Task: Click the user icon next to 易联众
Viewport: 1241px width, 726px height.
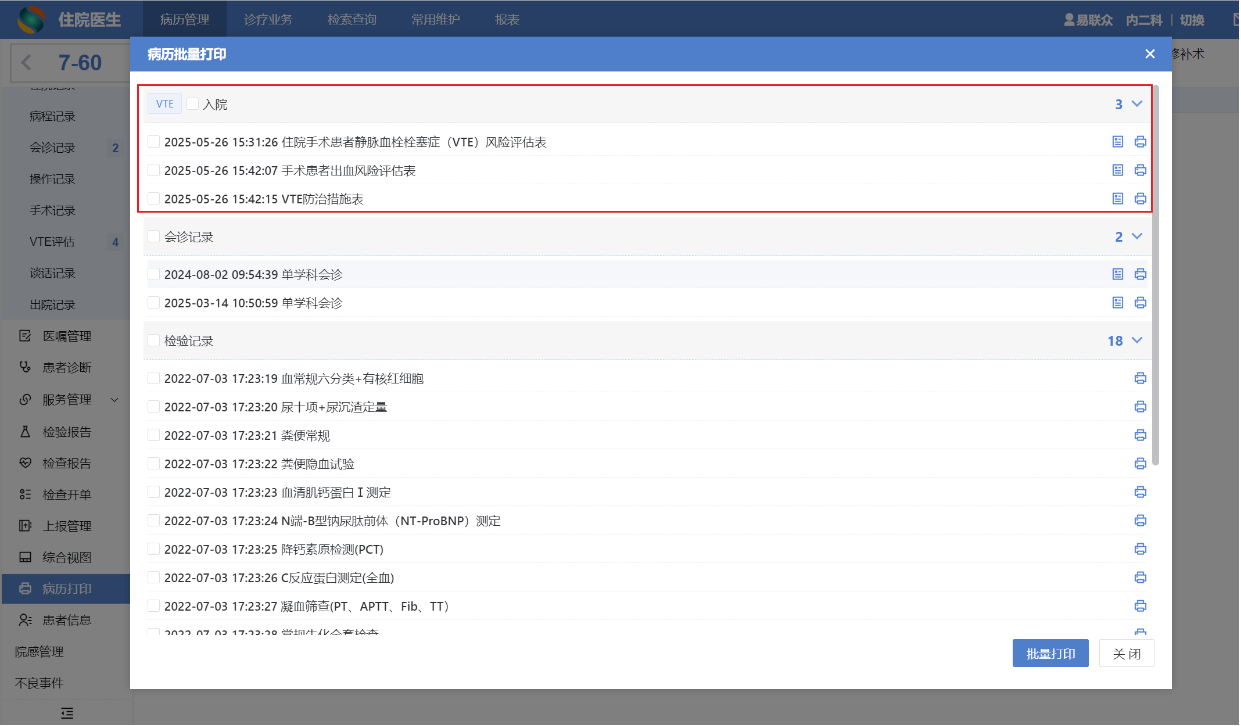Action: click(x=1069, y=20)
